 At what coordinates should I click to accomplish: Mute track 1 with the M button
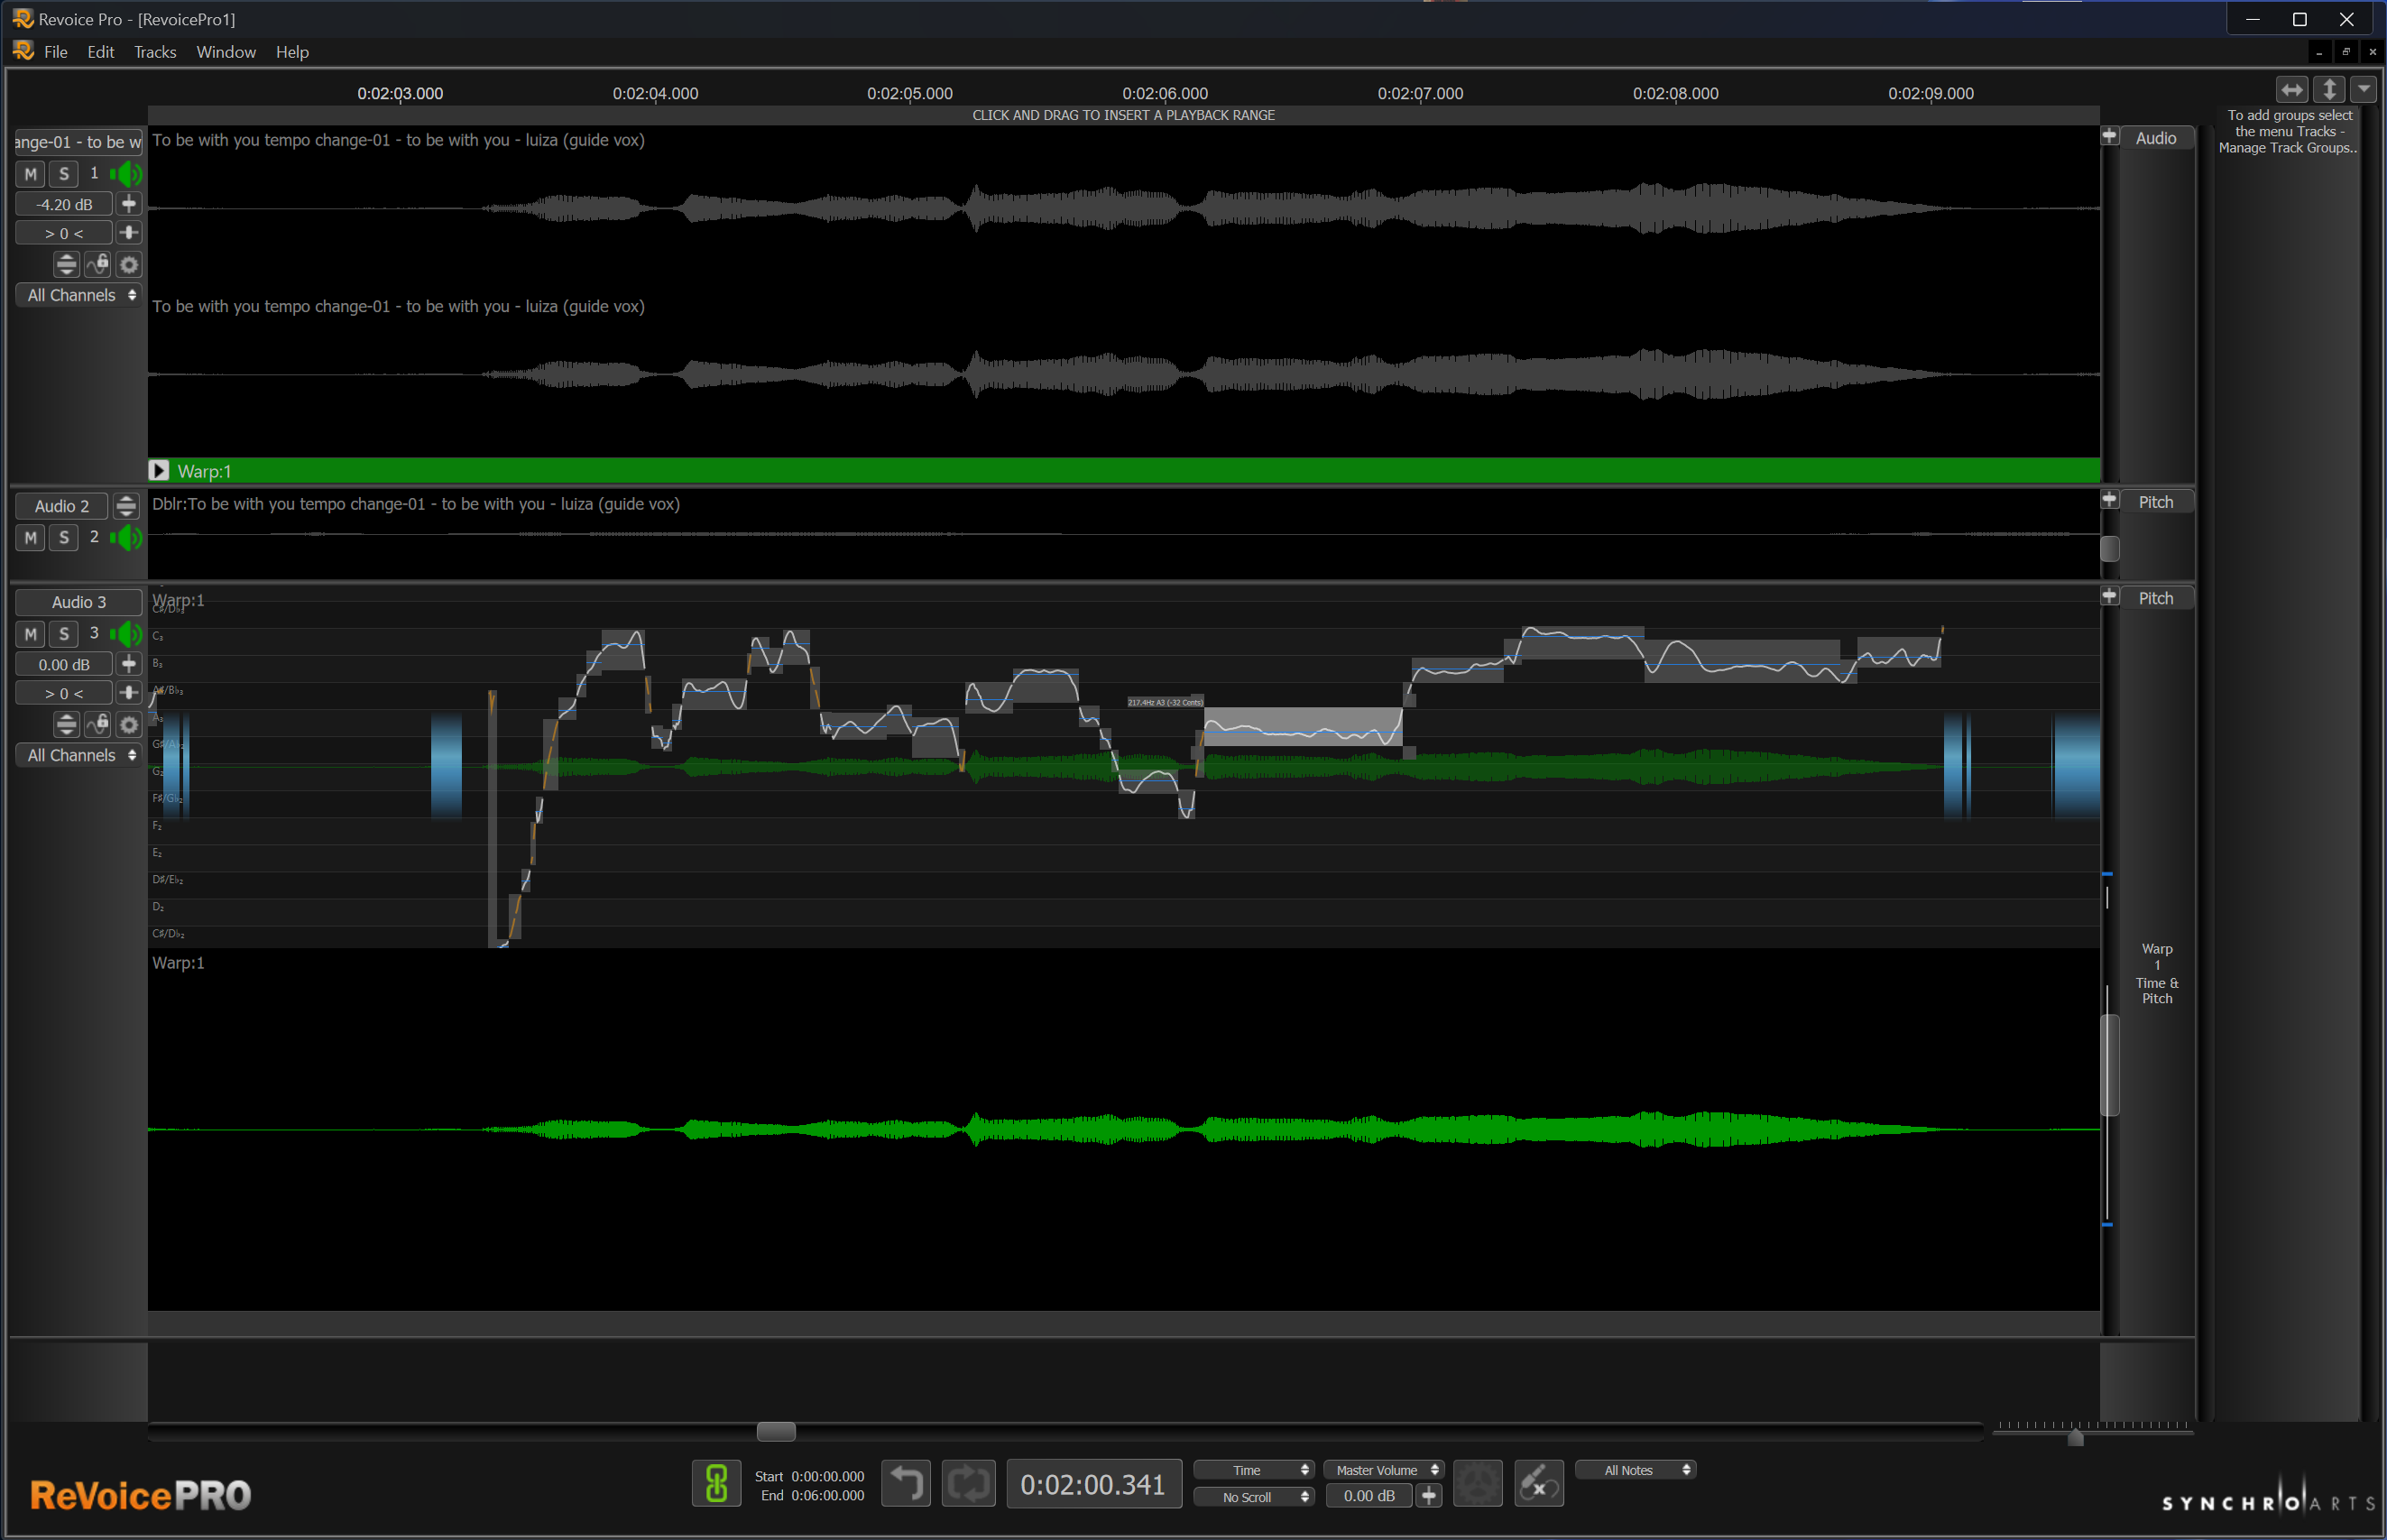(x=31, y=174)
